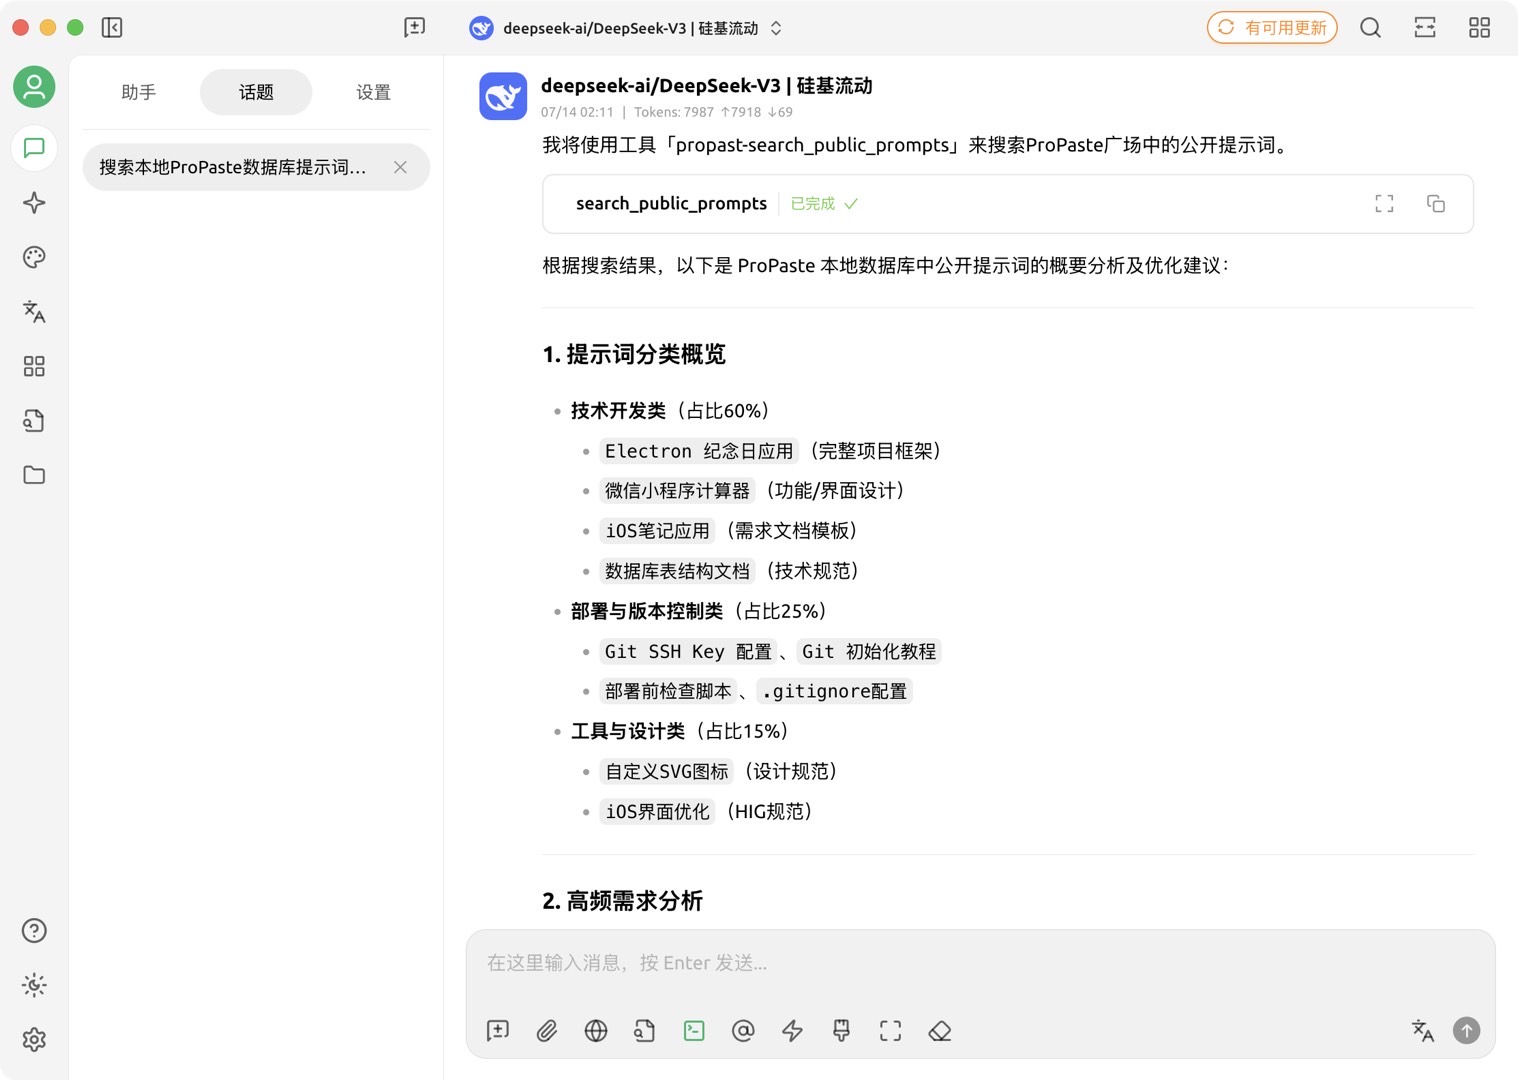This screenshot has width=1518, height=1080.
Task: Click the heading 1. 提示词分类概览
Action: click(634, 354)
